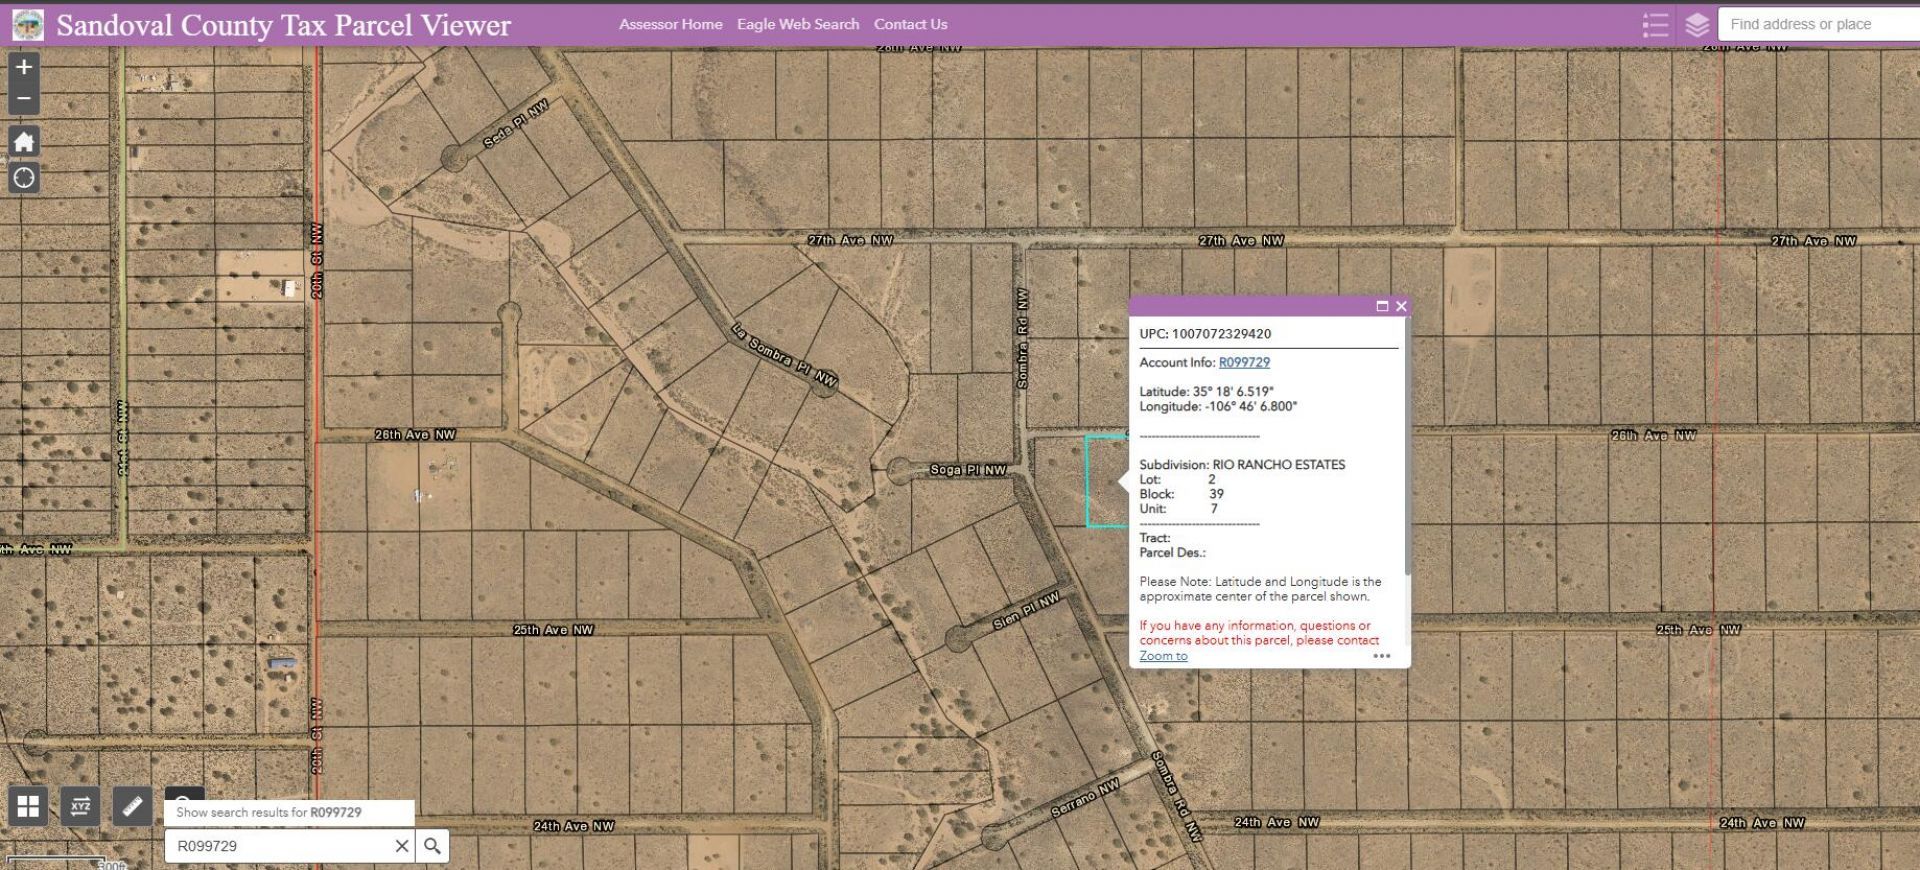Viewport: 1920px width, 870px height.
Task: Activate the My Location compass button
Action: [x=24, y=178]
